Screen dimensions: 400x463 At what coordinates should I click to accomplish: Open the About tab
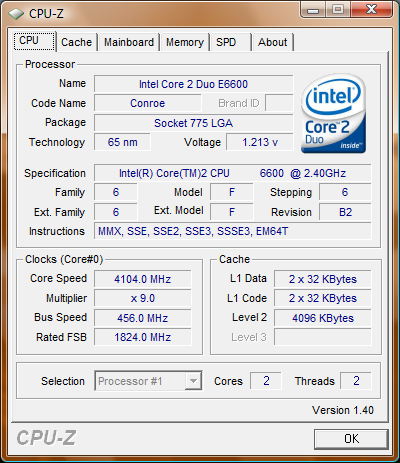point(273,42)
